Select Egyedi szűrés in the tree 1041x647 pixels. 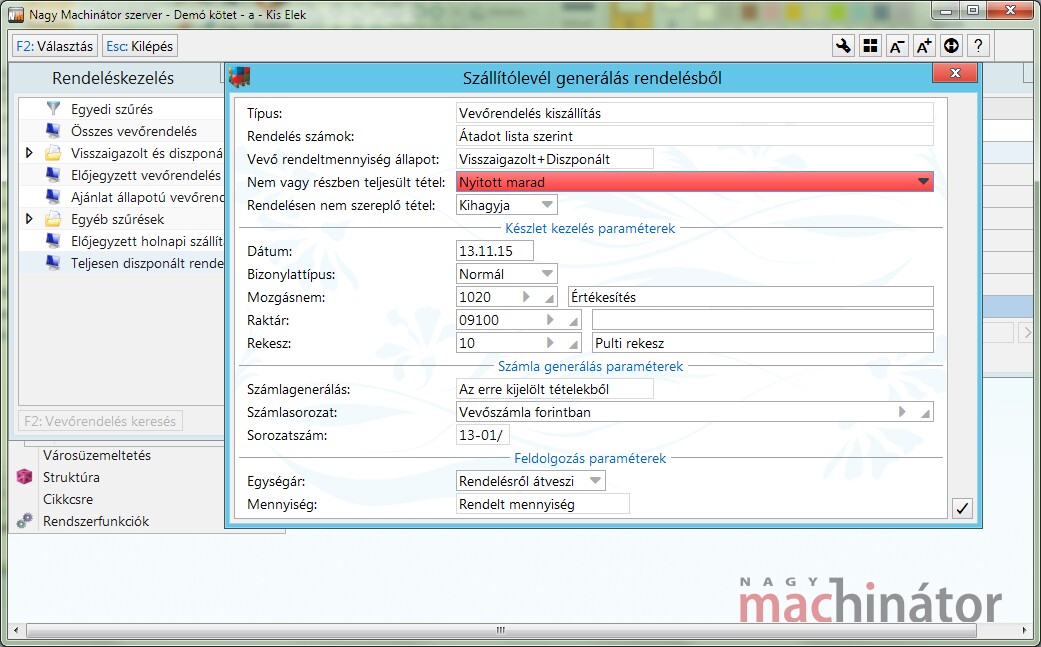(x=112, y=109)
